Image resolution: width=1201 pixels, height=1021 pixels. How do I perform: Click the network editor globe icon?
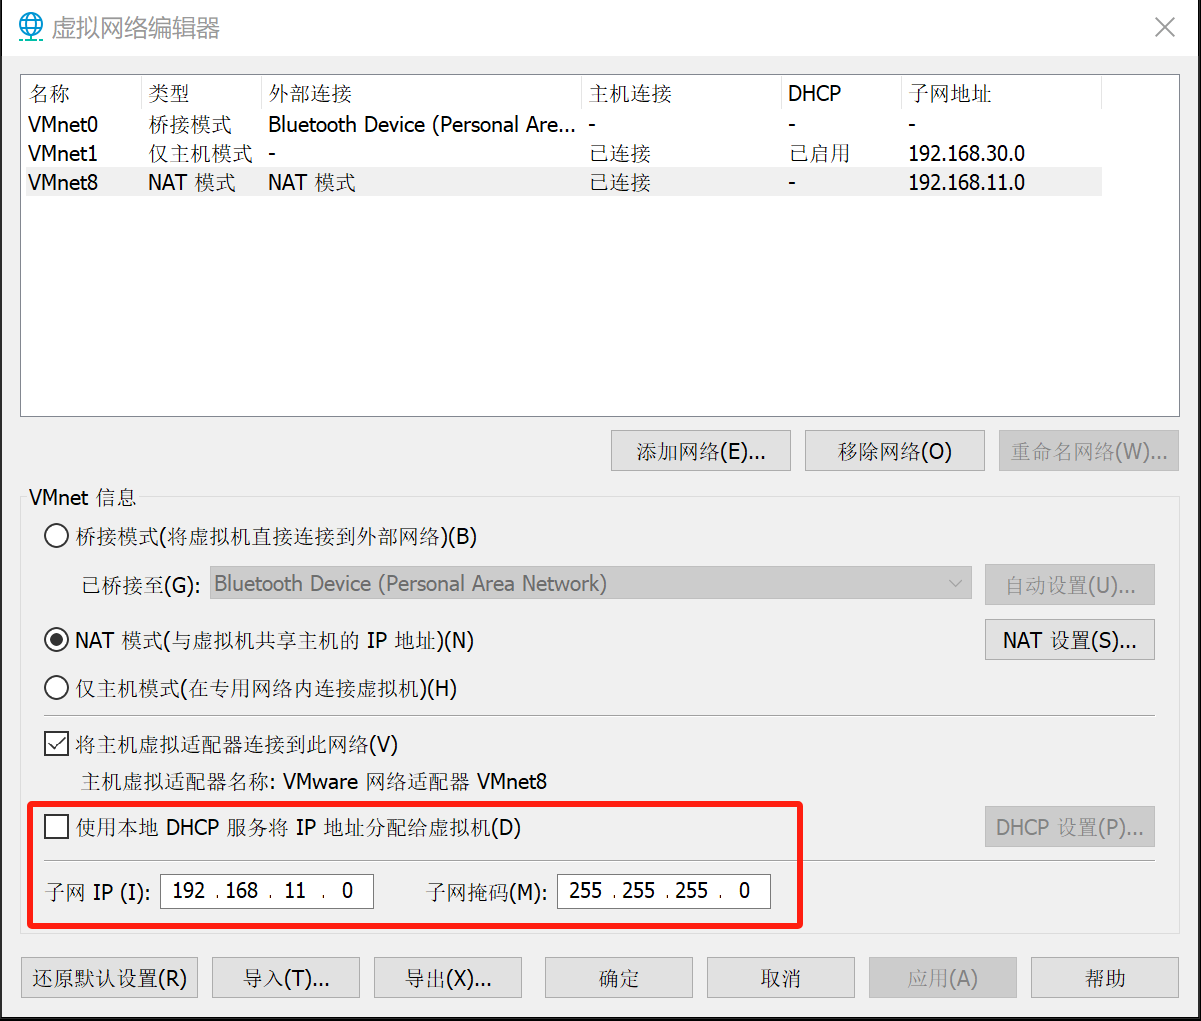pyautogui.click(x=30, y=27)
